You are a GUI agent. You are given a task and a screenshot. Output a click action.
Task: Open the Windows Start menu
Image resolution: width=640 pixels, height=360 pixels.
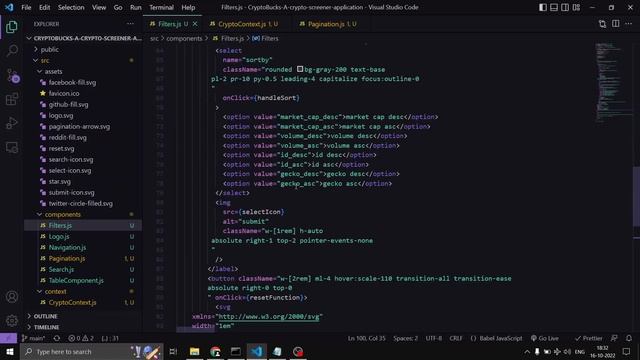[10, 351]
